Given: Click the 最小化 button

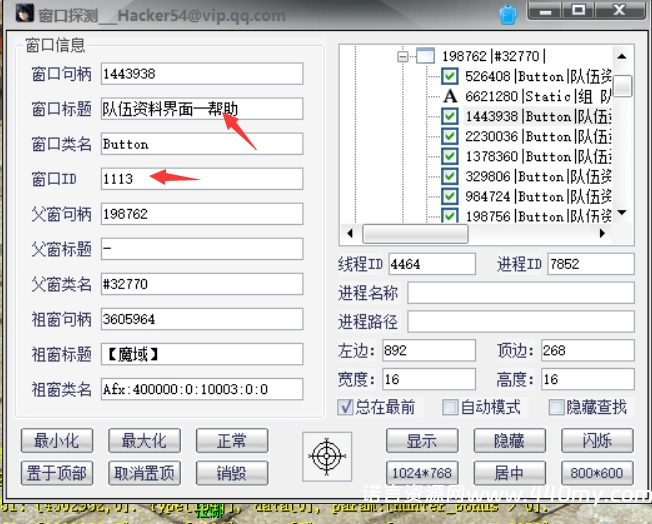Looking at the screenshot, I should pyautogui.click(x=57, y=441).
